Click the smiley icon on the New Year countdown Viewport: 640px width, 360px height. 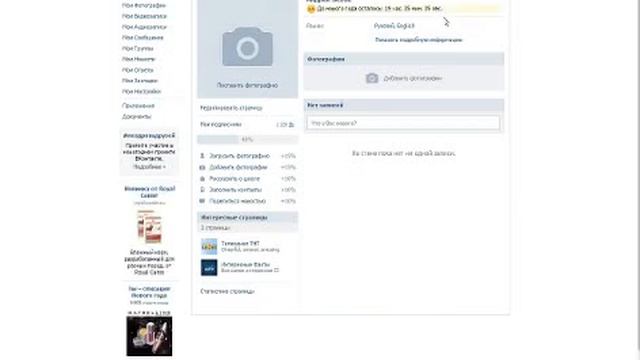[311, 9]
